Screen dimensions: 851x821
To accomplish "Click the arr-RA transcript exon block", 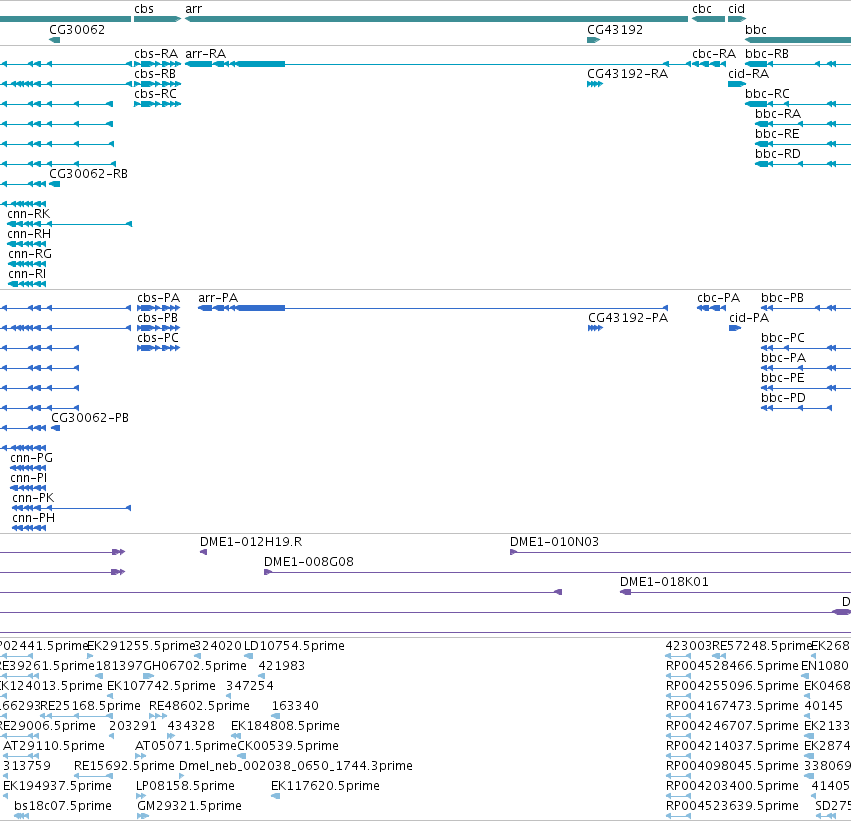I will [x=261, y=64].
